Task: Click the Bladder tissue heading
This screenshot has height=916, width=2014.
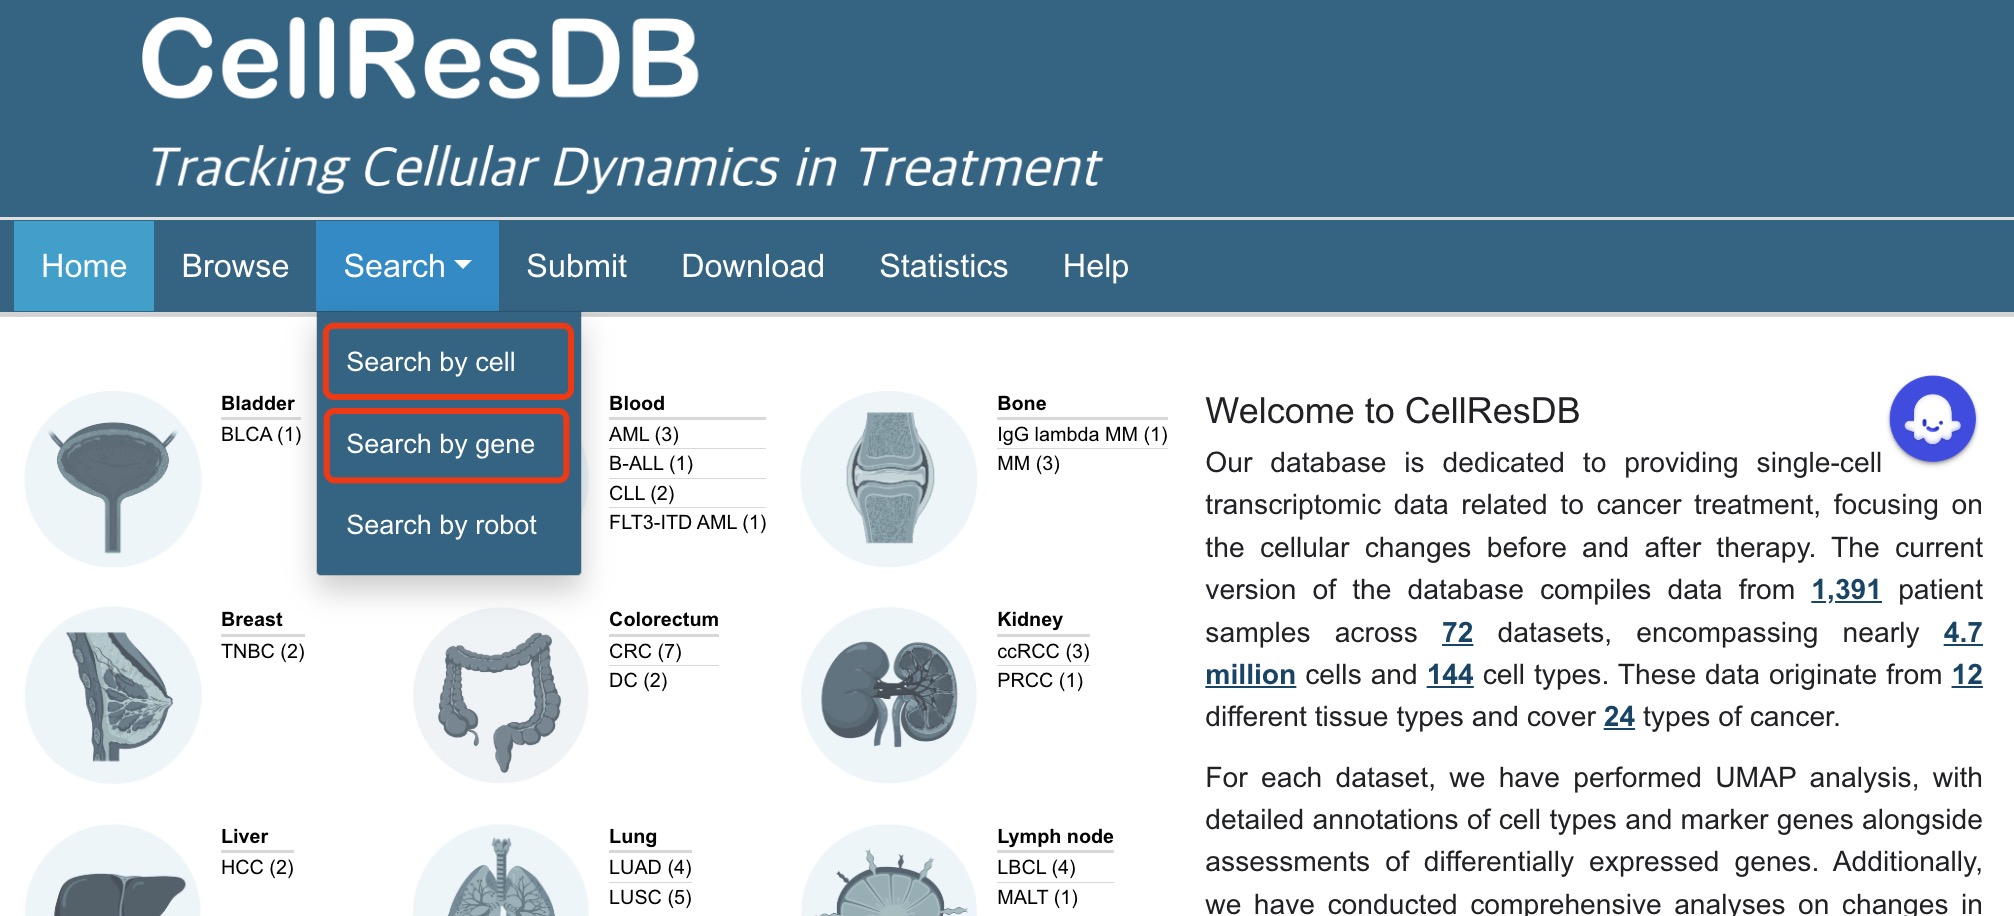Action: [x=258, y=403]
